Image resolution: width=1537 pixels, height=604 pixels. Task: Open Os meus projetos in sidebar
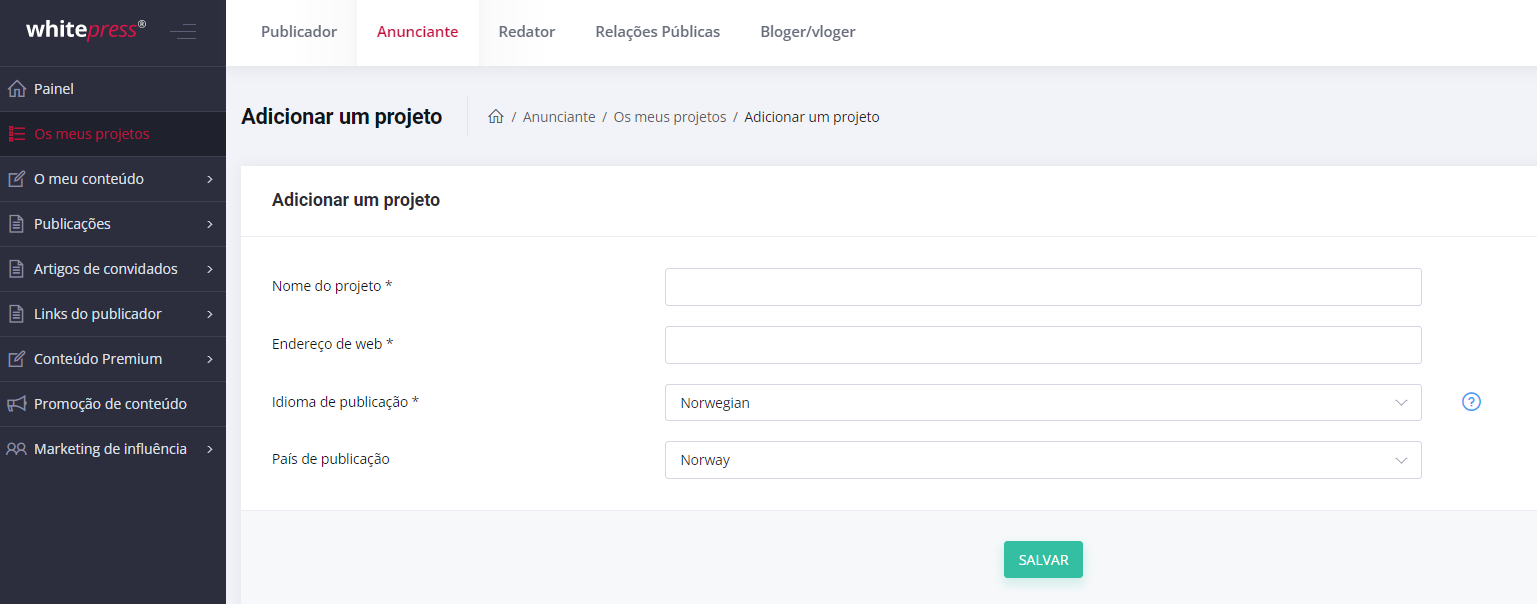[x=113, y=134]
